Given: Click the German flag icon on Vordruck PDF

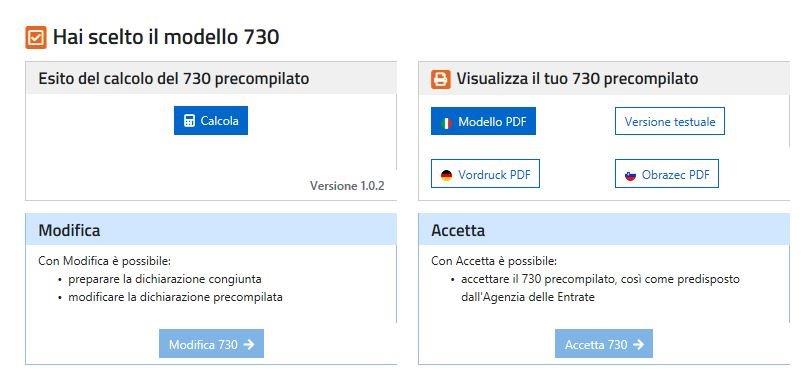Looking at the screenshot, I should point(446,175).
